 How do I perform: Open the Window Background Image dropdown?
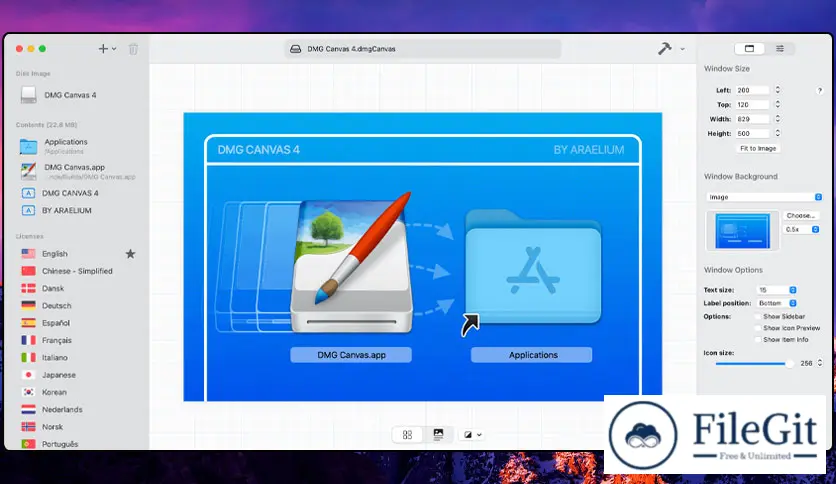point(764,197)
